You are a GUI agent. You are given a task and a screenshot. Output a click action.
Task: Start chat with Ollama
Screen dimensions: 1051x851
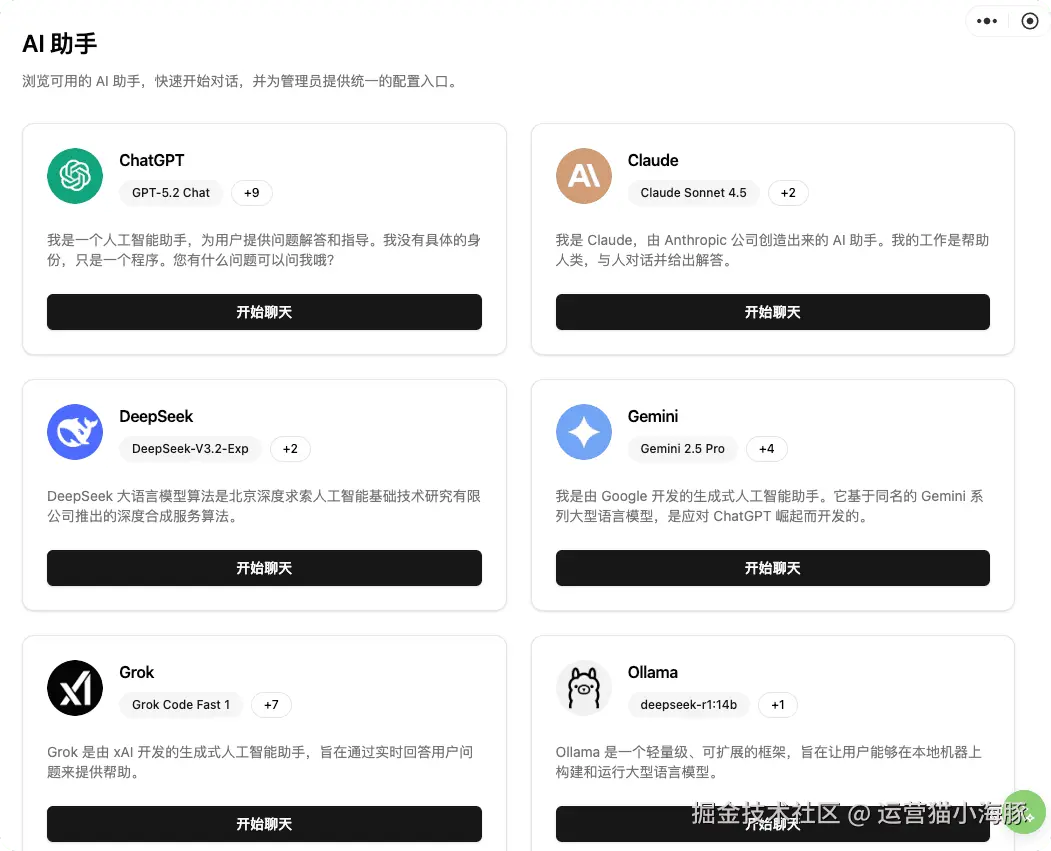point(773,824)
